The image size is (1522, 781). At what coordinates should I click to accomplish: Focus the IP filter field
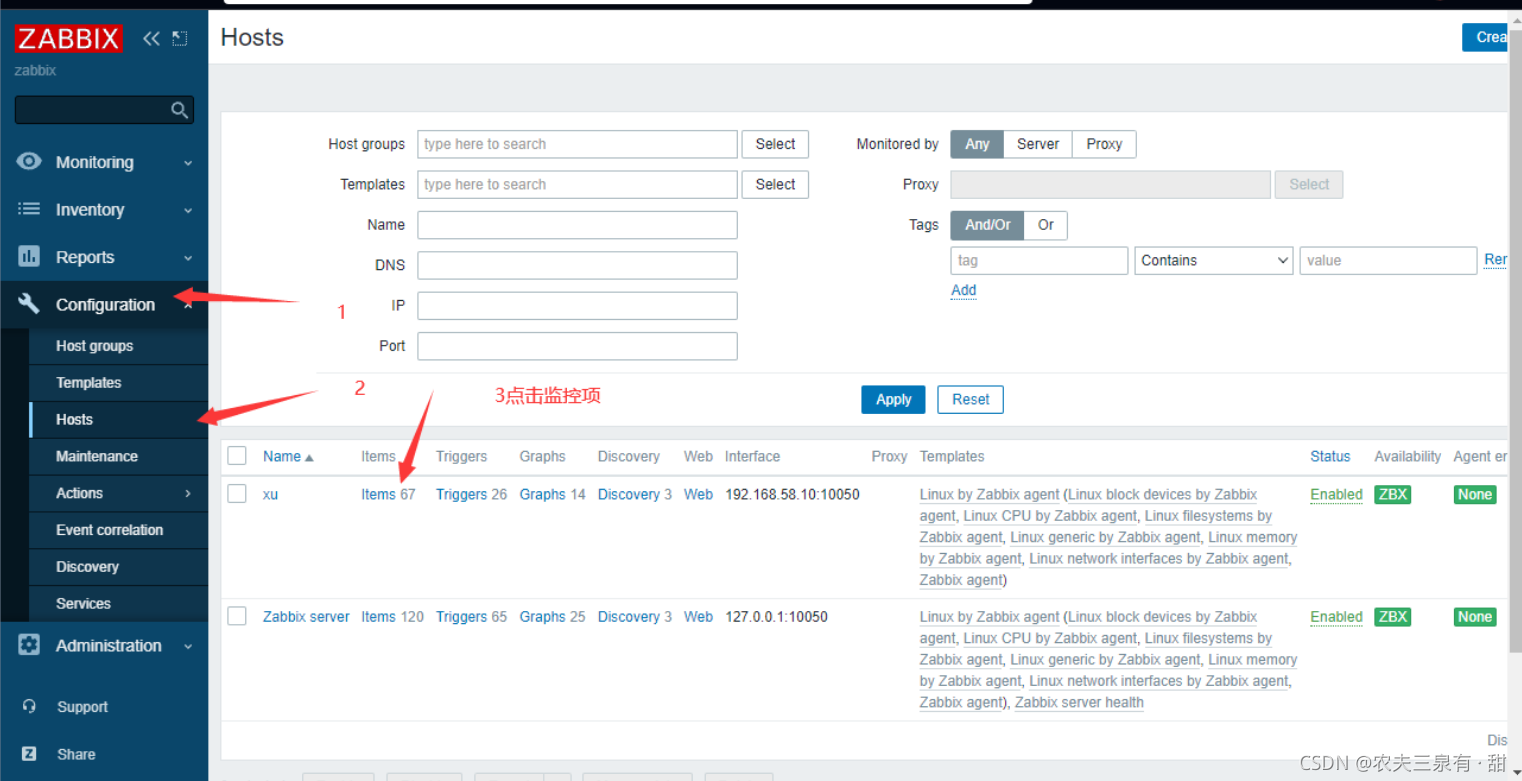coord(577,305)
